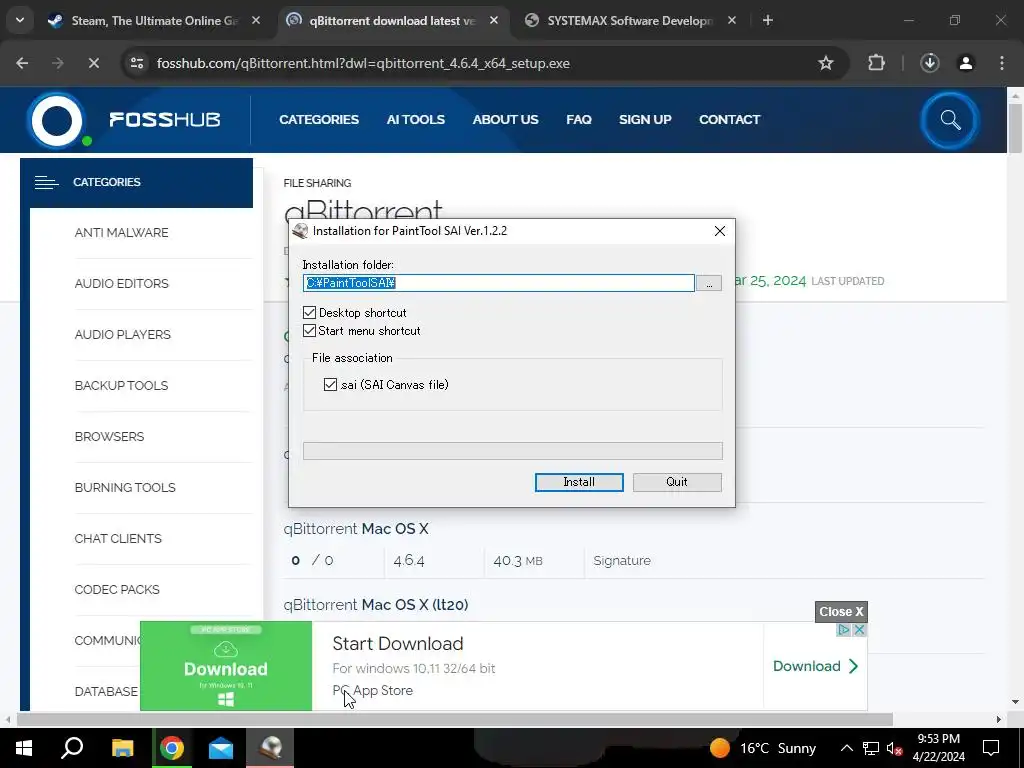The width and height of the screenshot is (1024, 768).
Task: Click the Installation folder path field
Action: point(498,283)
